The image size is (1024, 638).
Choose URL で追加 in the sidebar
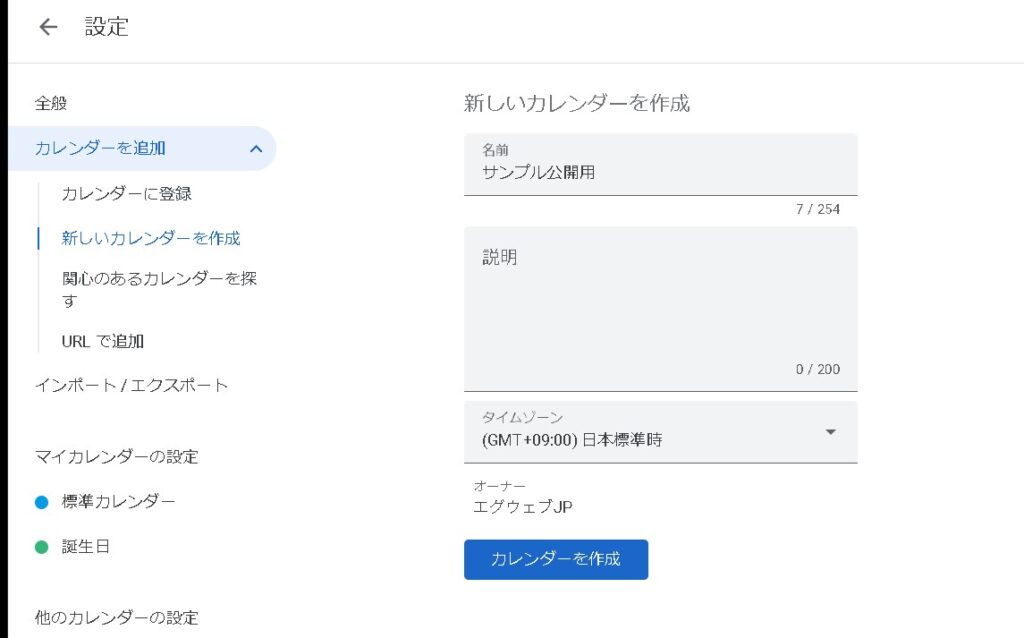click(x=103, y=341)
